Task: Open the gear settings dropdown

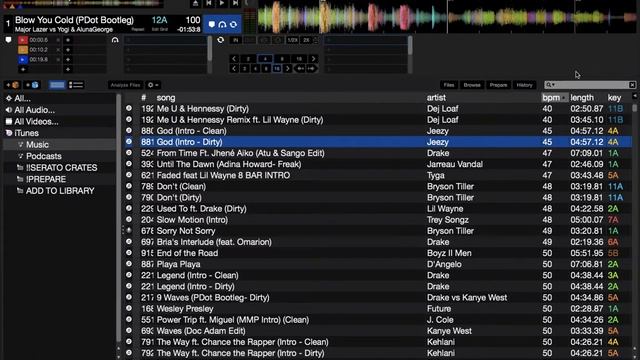Action: [x=153, y=85]
